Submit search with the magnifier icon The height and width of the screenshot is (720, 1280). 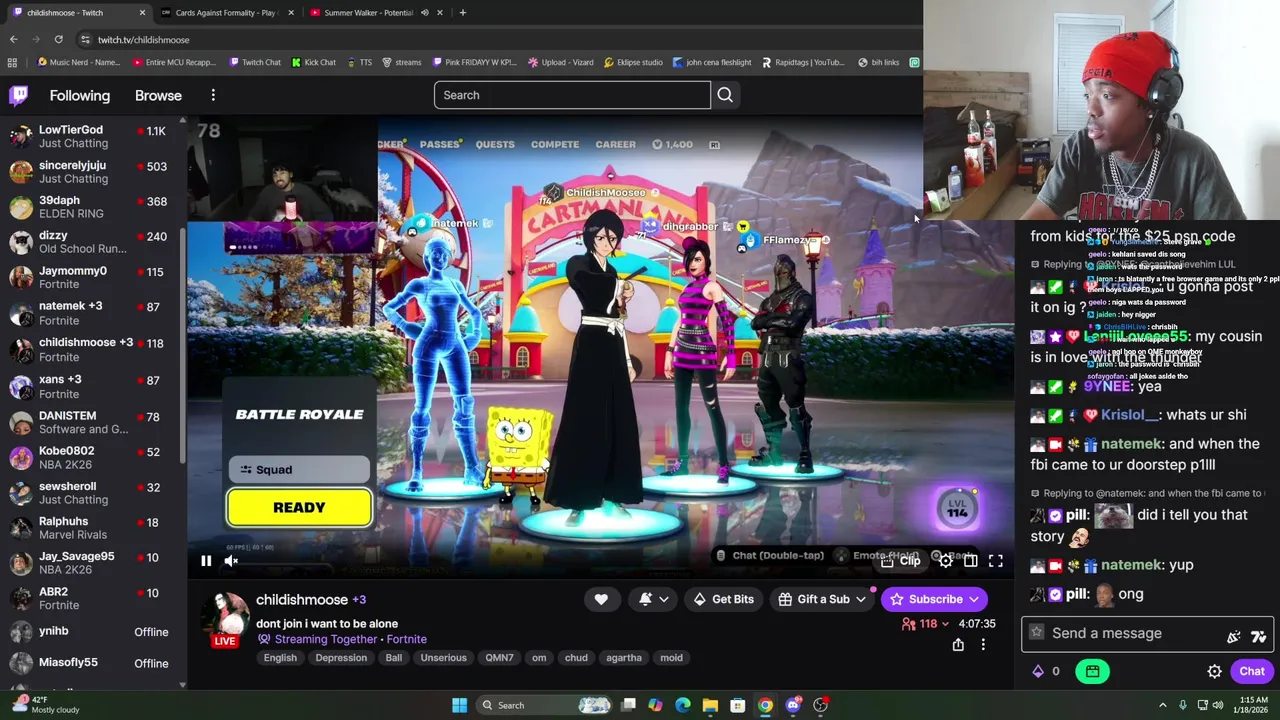pyautogui.click(x=725, y=95)
